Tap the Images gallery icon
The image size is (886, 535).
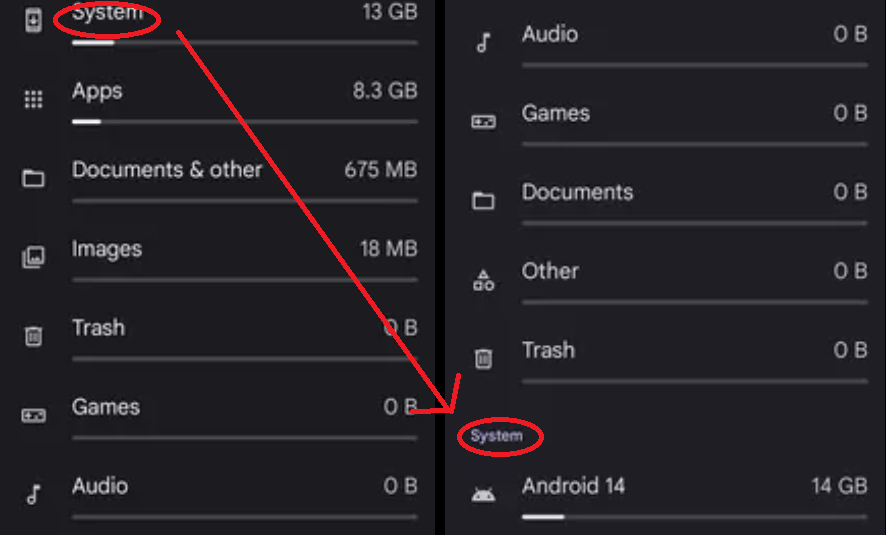point(33,258)
